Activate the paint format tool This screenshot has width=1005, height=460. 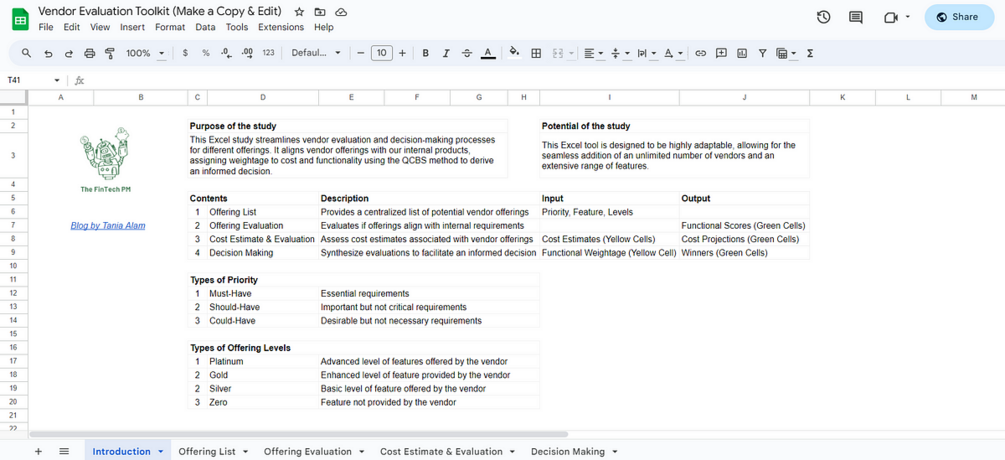coord(110,53)
